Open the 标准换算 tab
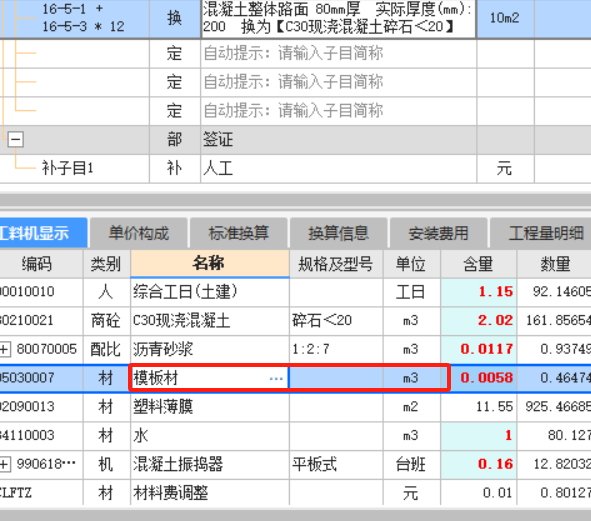Viewport: 591px width, 521px height. [239, 233]
